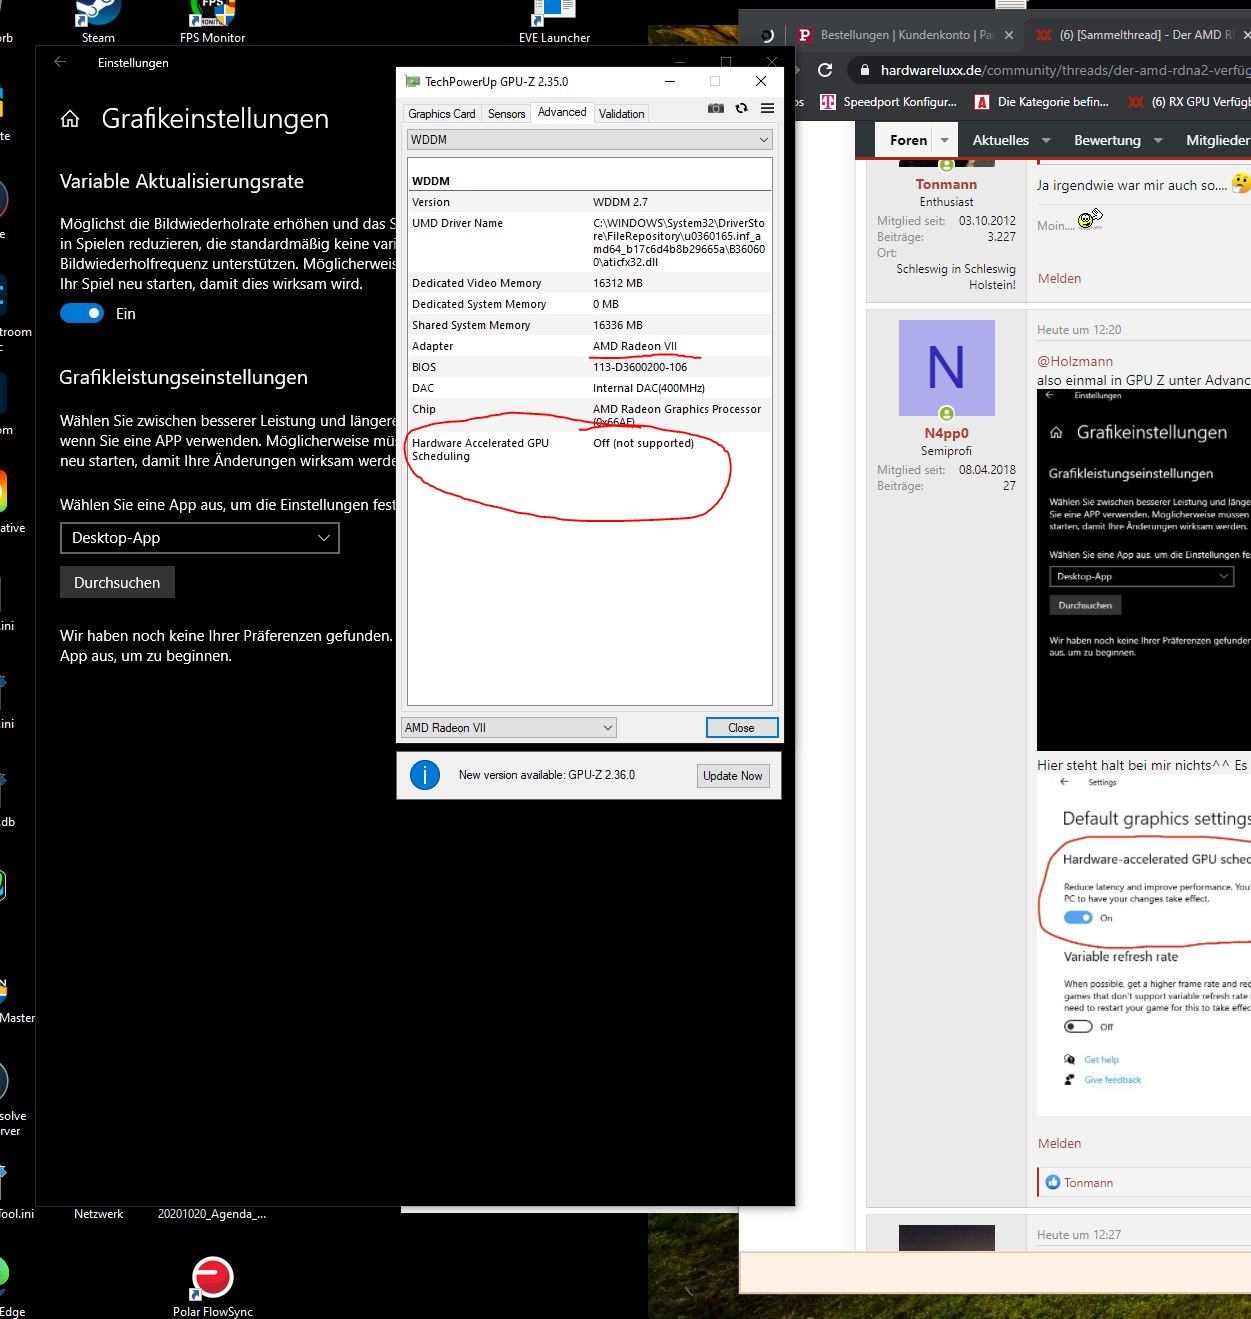Image resolution: width=1251 pixels, height=1319 pixels.
Task: Open the AMD Radeon VII GPU selector dropdown
Action: [x=509, y=728]
